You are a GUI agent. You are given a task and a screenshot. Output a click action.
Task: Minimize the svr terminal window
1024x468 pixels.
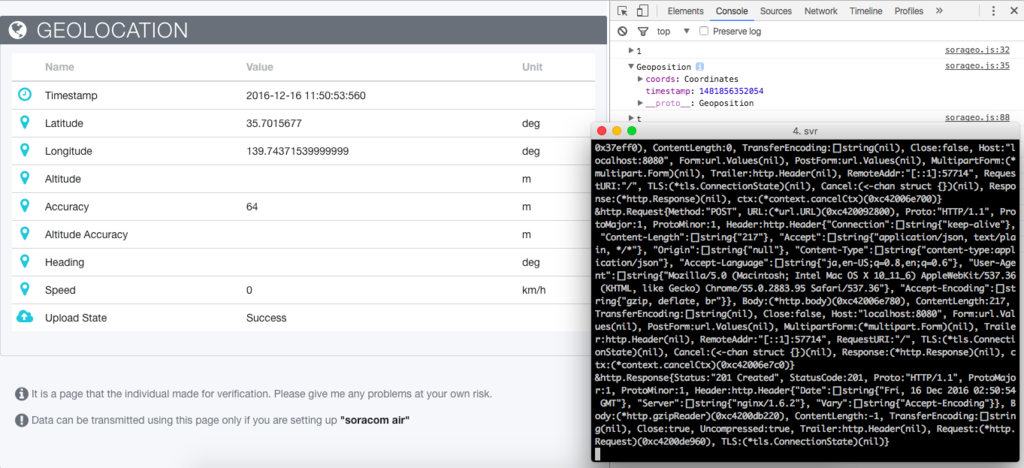(x=616, y=131)
